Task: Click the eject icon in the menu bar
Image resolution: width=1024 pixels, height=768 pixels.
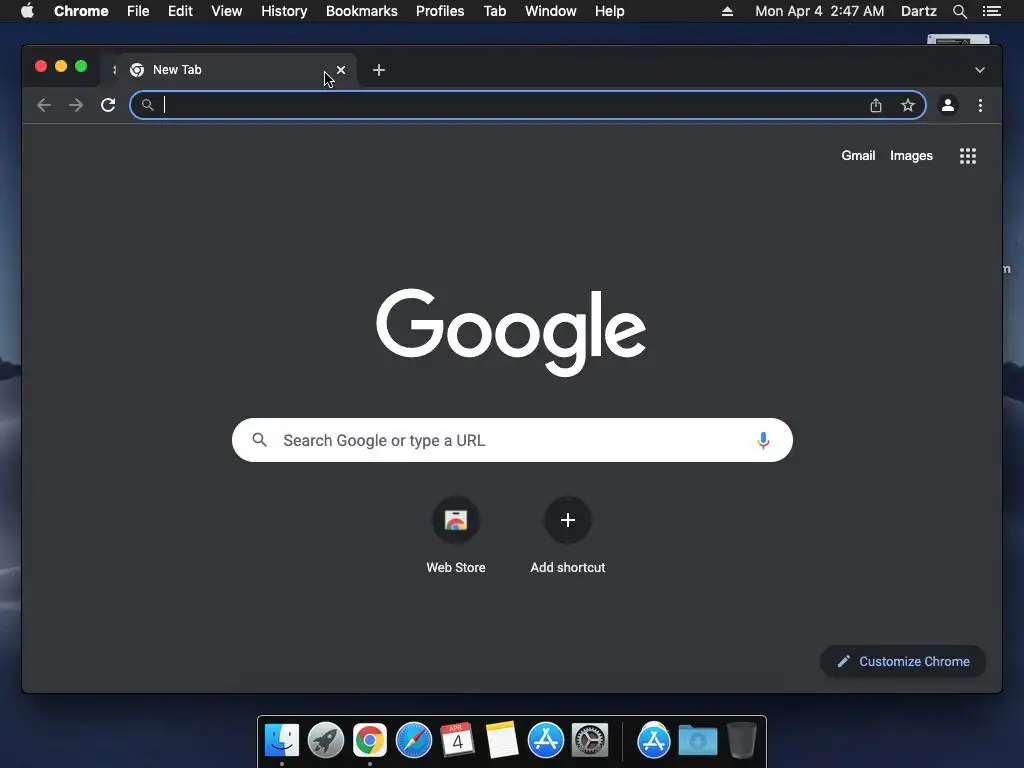Action: 727,11
